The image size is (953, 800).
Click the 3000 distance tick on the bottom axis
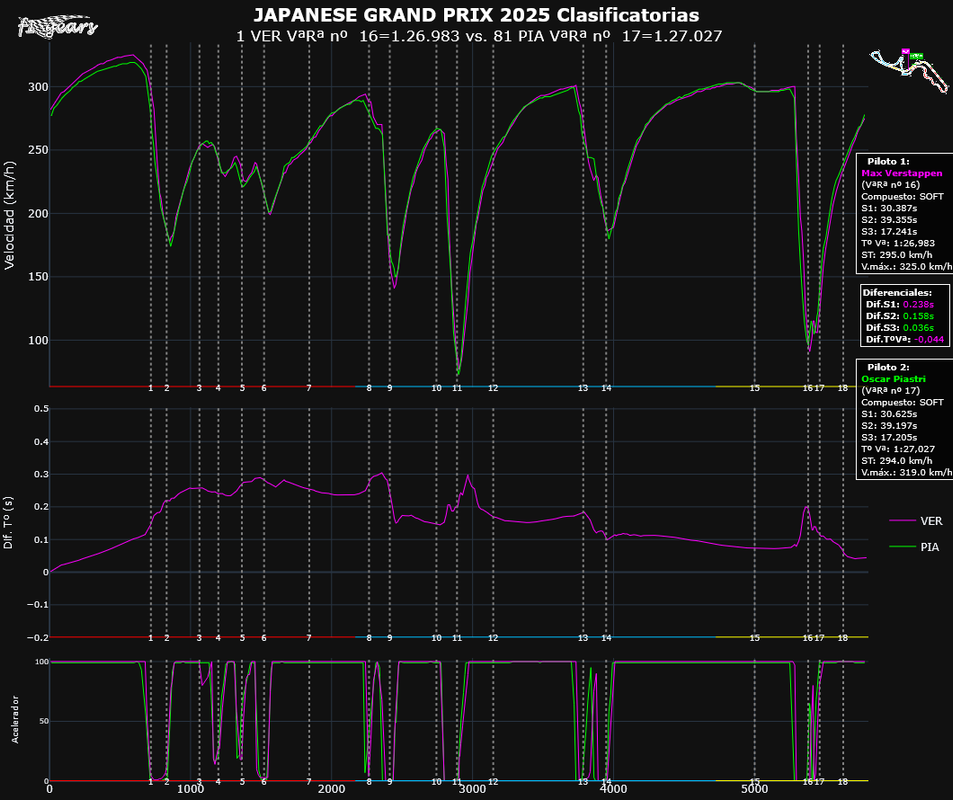point(472,789)
